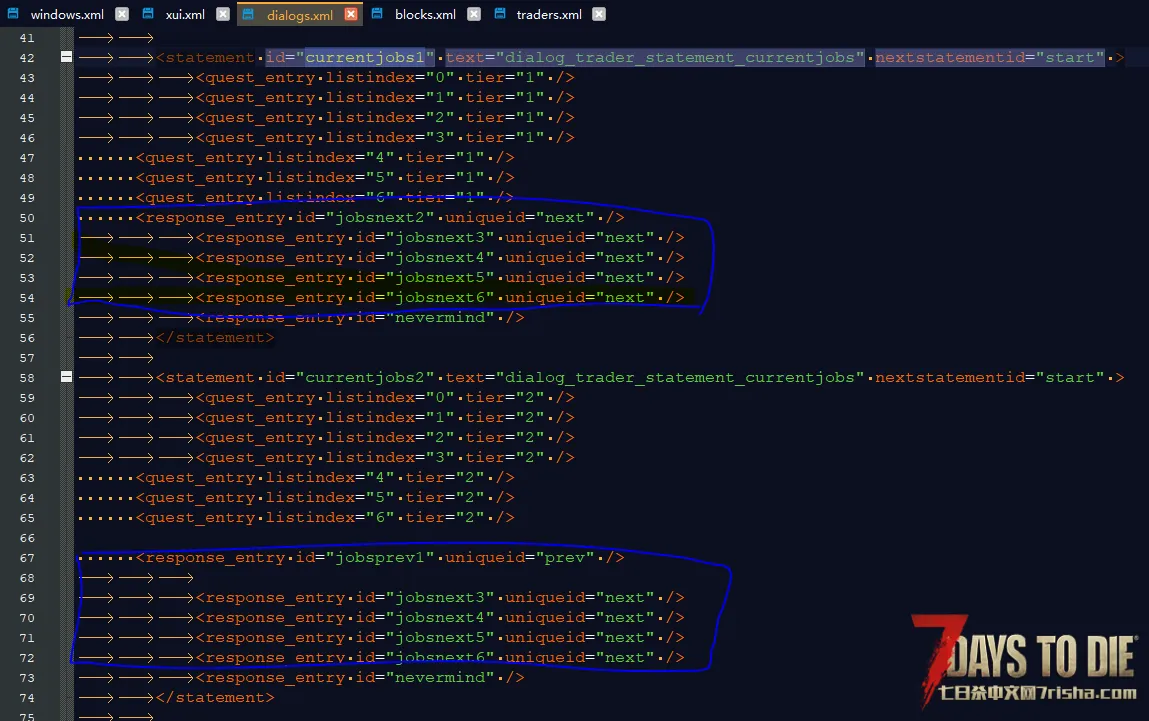Click the file icon on traders.xml tab

(x=499, y=15)
